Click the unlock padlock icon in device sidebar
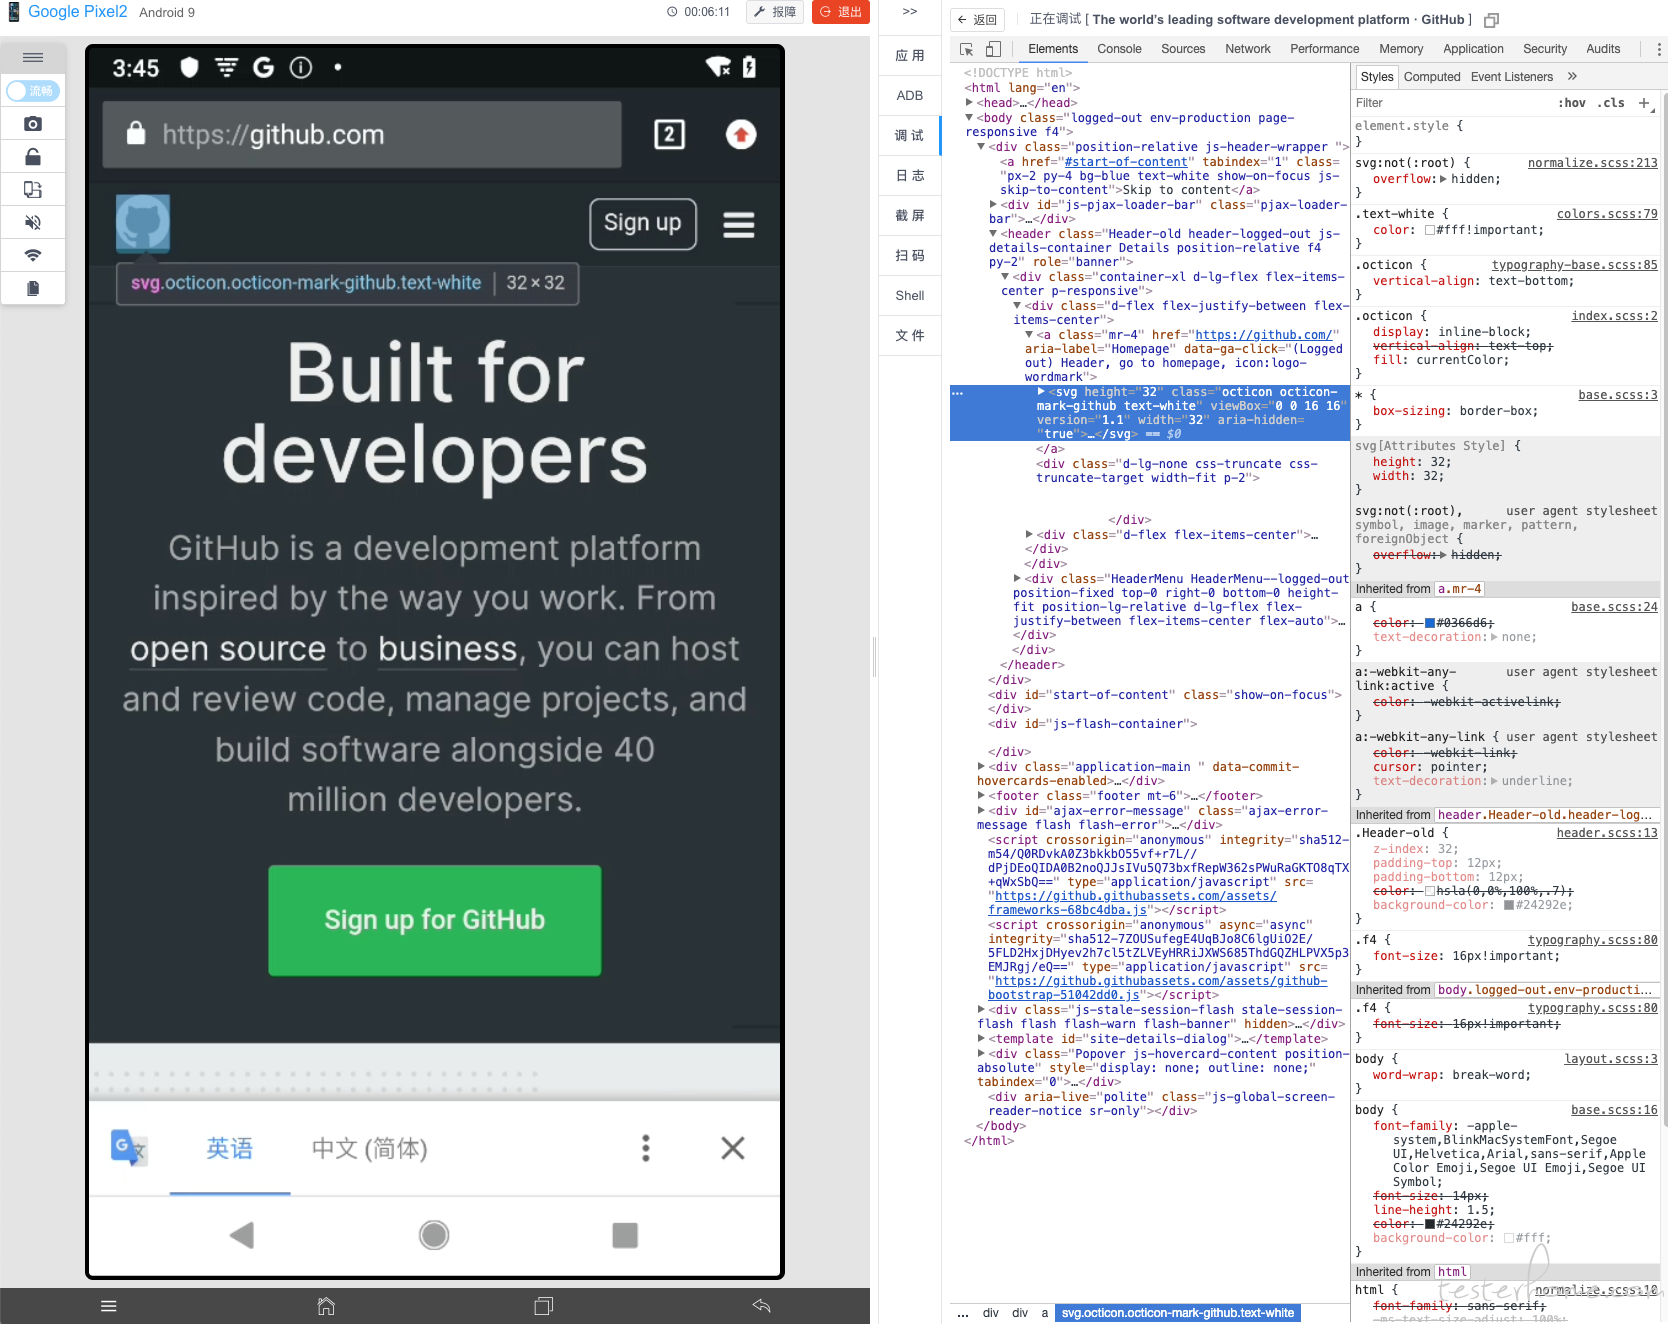1668x1324 pixels. pos(33,157)
